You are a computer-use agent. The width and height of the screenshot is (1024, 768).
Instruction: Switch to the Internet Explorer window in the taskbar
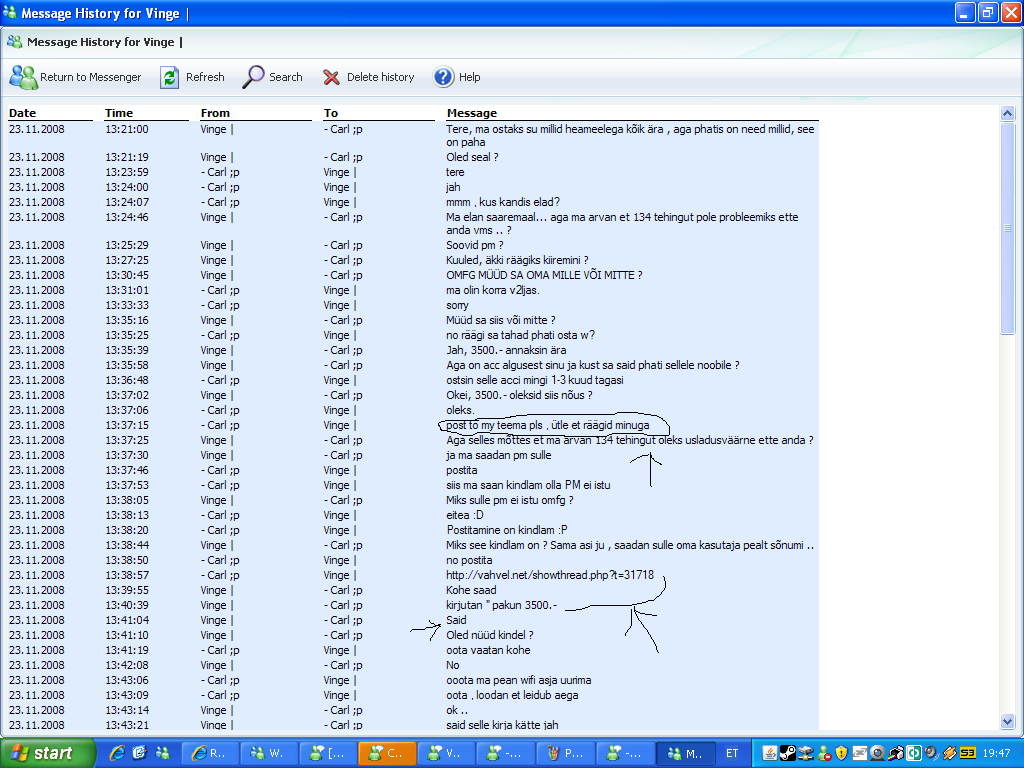(x=213, y=753)
